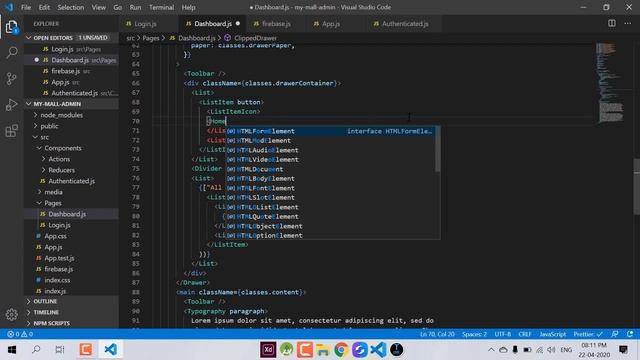Change indentation via Spaces: 2
The width and height of the screenshot is (640, 360).
[x=474, y=334]
